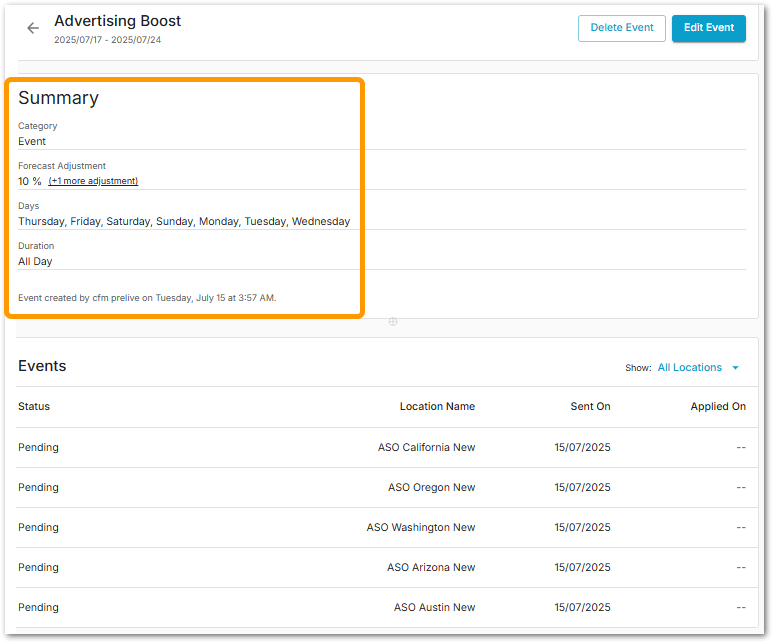Viewport: 773px width, 643px height.
Task: Select the ASO Austin New location
Action: click(434, 608)
